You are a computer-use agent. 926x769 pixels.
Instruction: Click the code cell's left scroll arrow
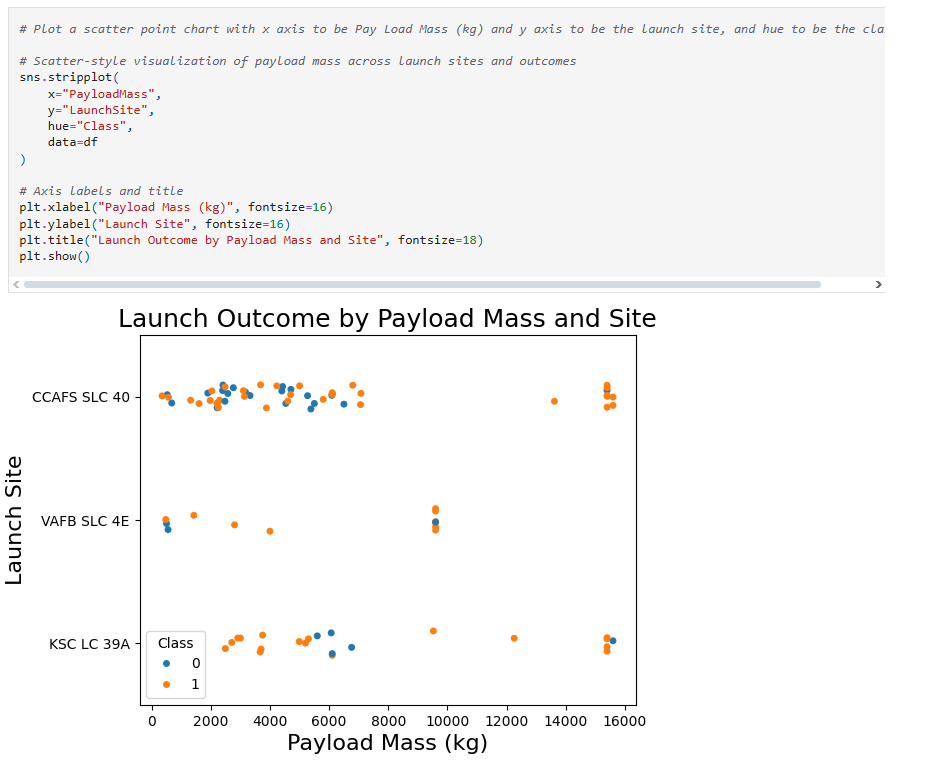pos(16,284)
